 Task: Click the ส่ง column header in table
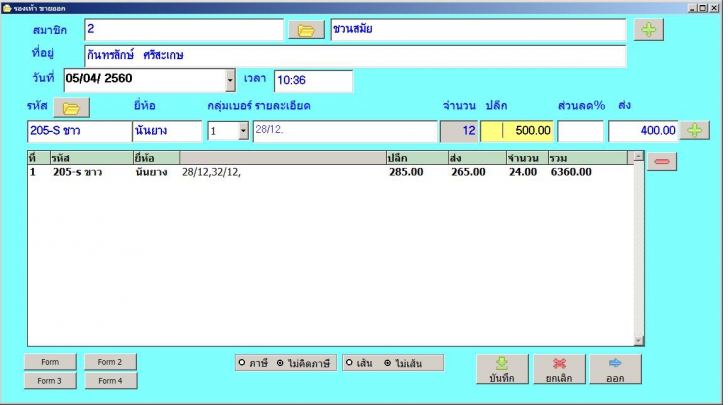point(477,158)
